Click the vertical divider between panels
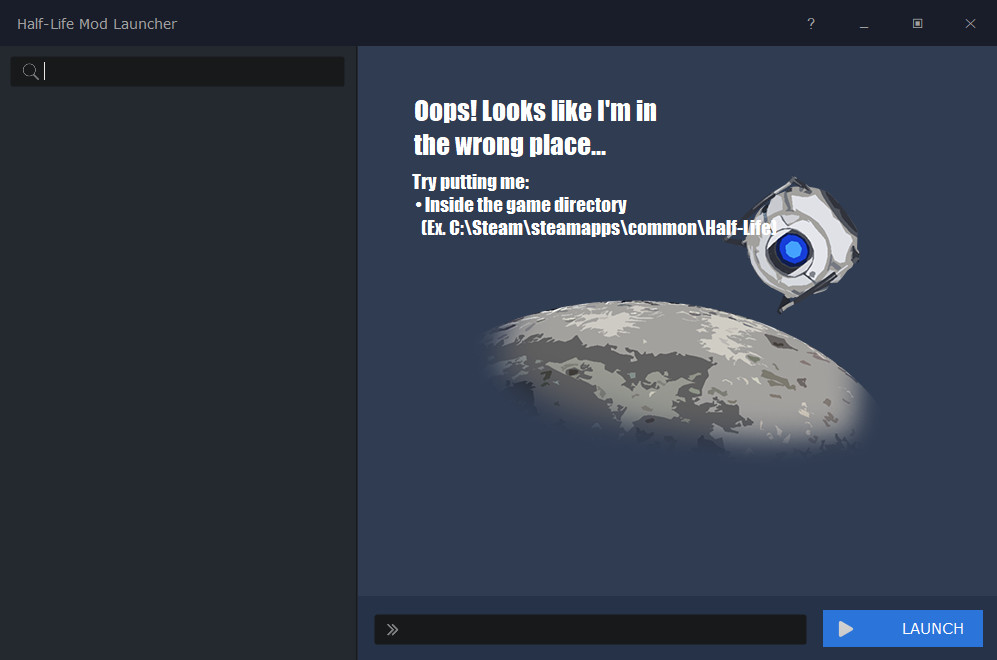 357,350
